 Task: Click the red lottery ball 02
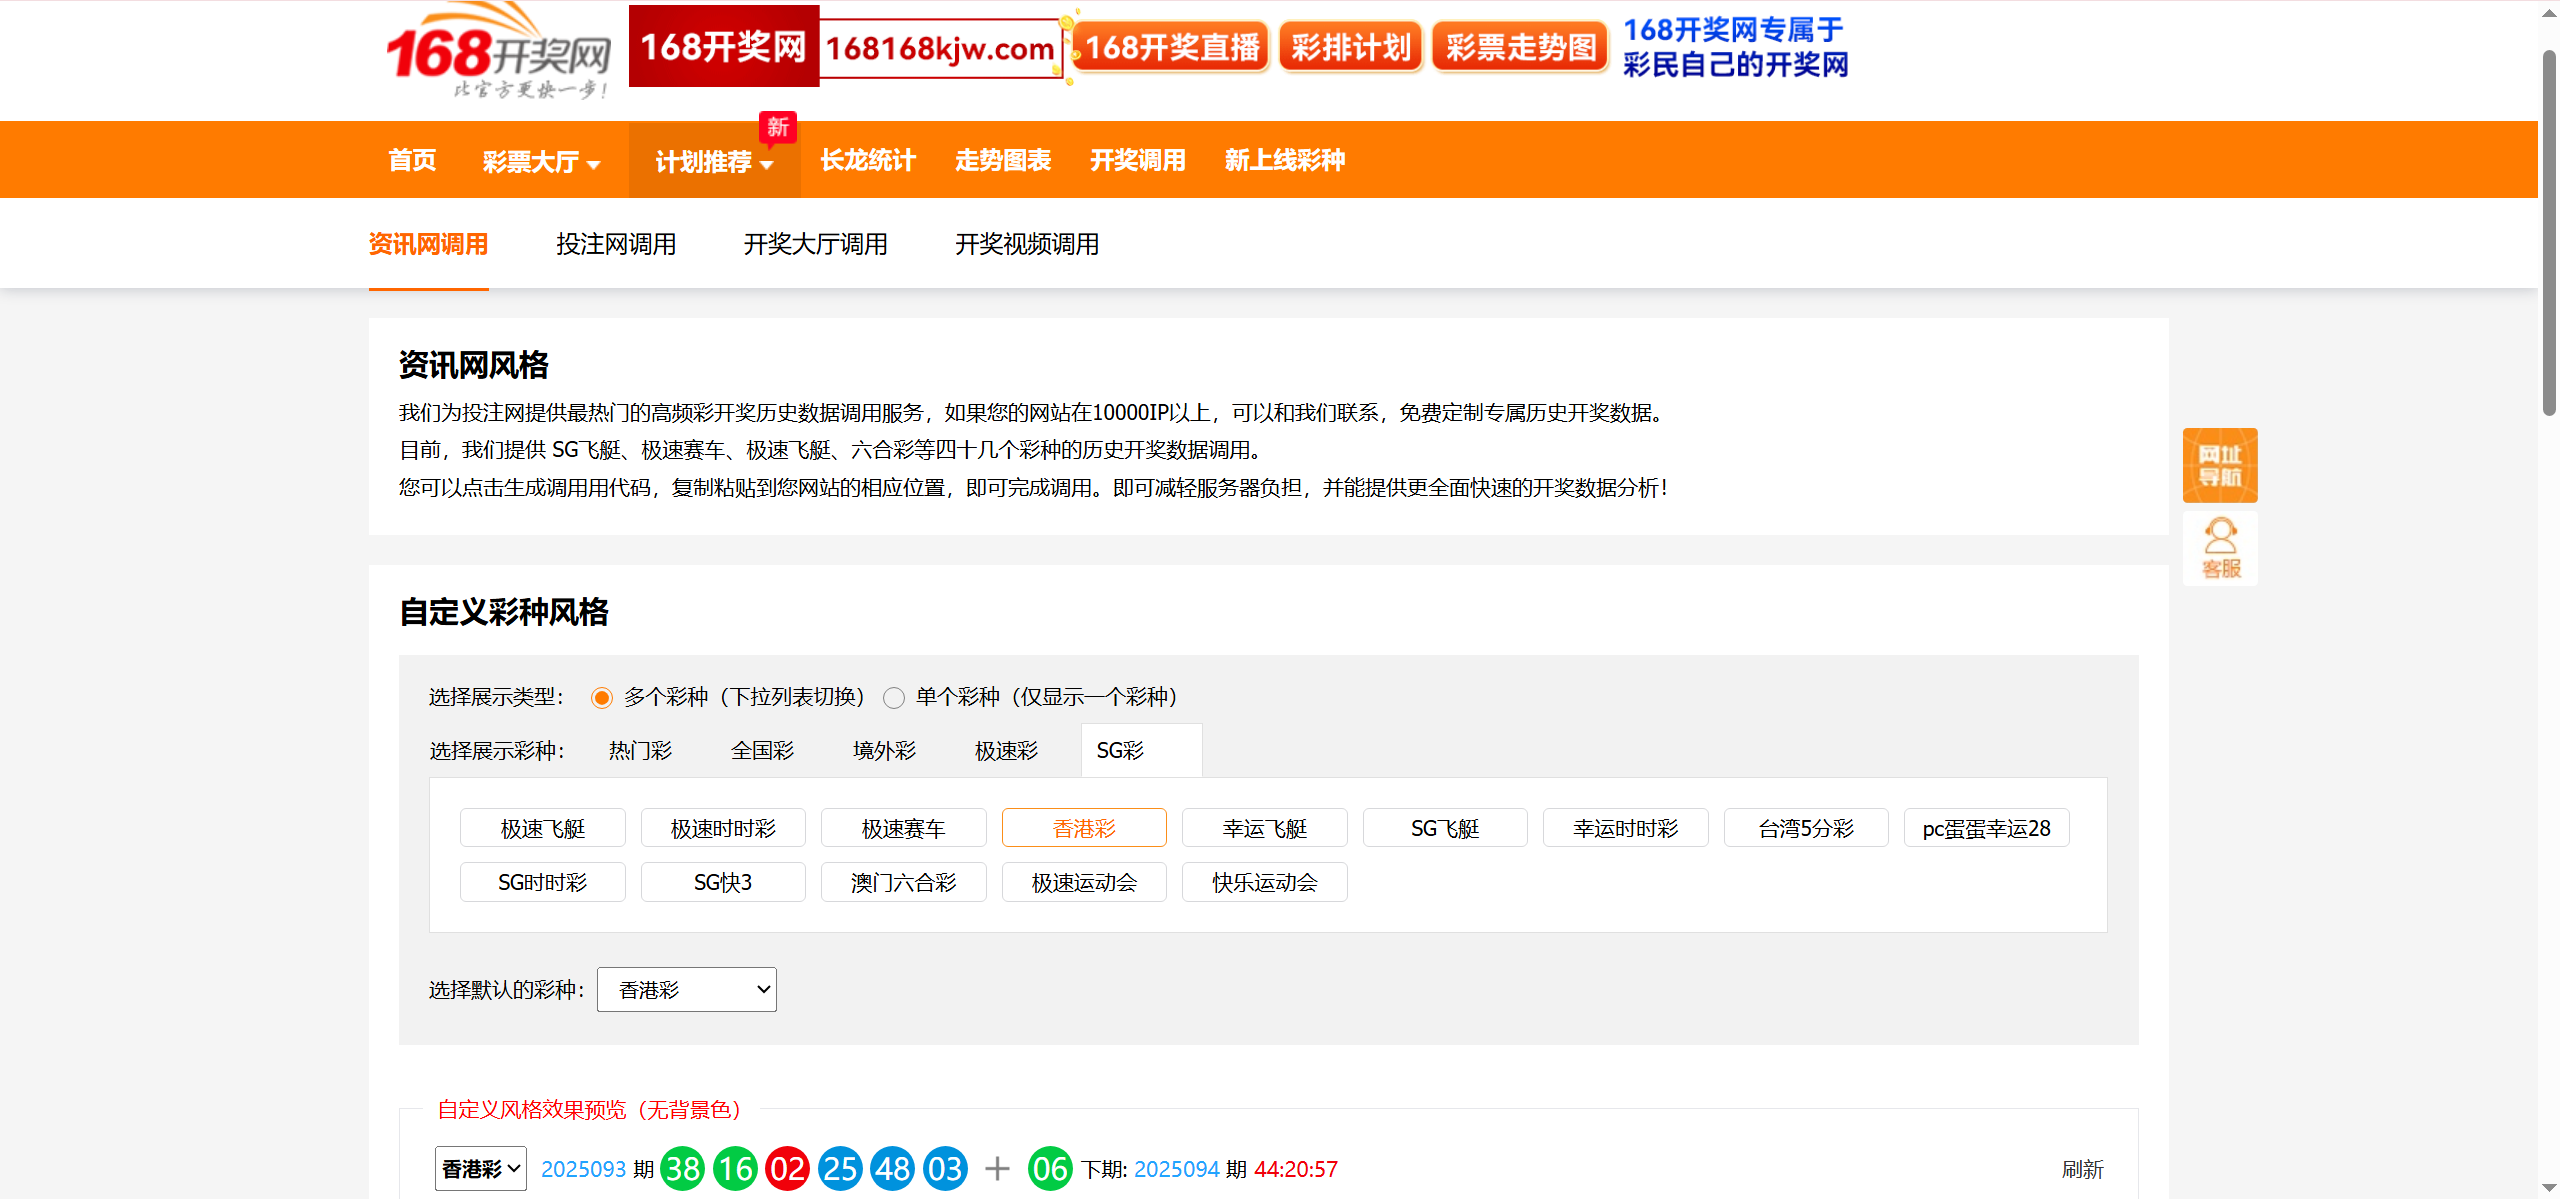[787, 1168]
